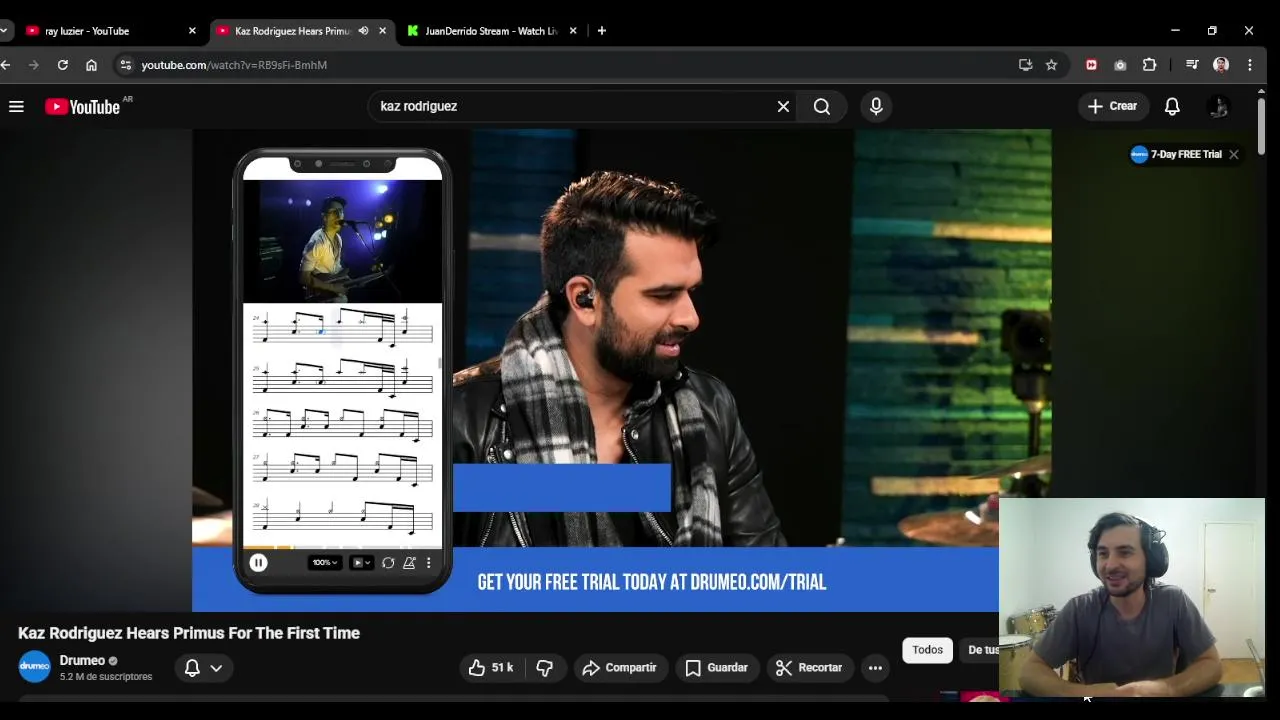Dismiss the 7-Day FREE Trial card

click(x=1233, y=154)
